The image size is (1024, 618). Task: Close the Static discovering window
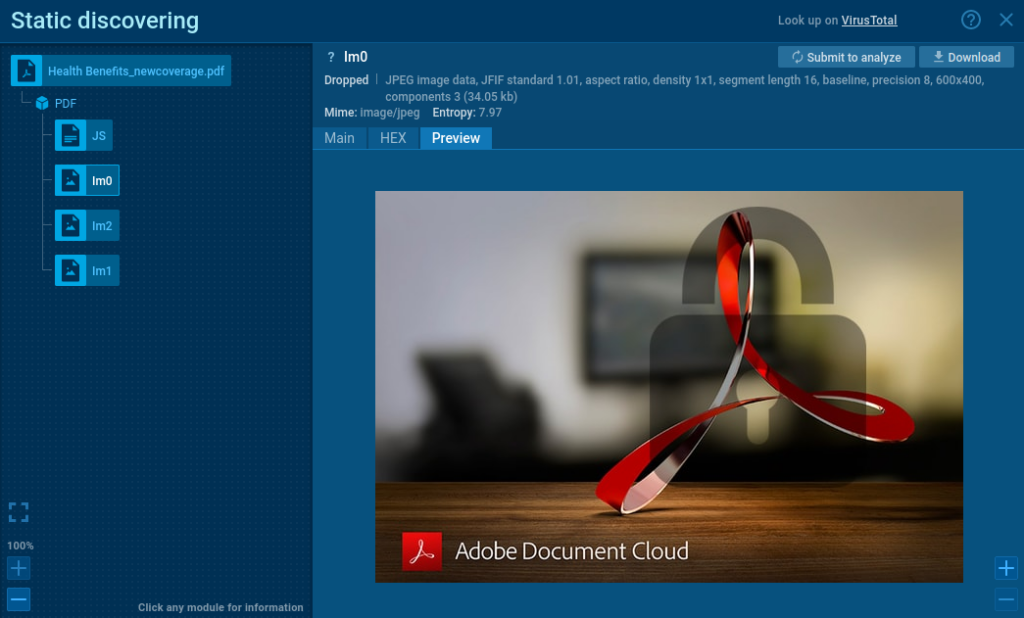coord(1006,20)
